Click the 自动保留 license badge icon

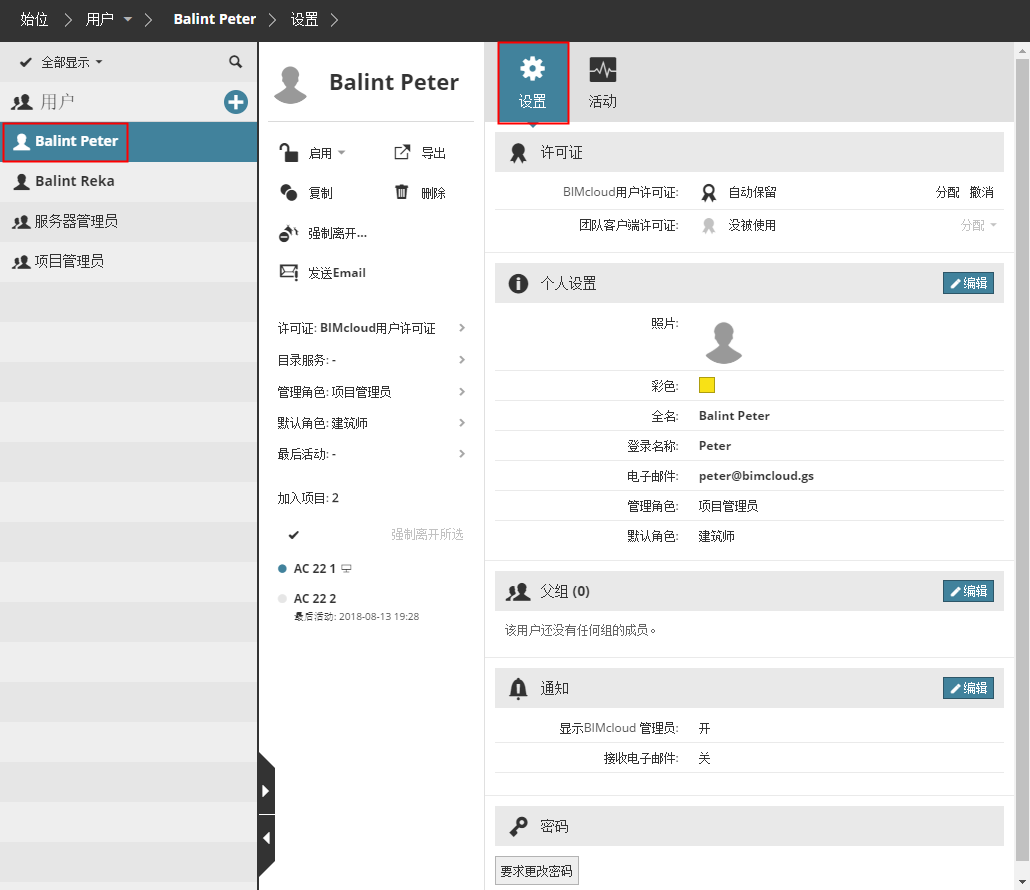click(x=708, y=192)
